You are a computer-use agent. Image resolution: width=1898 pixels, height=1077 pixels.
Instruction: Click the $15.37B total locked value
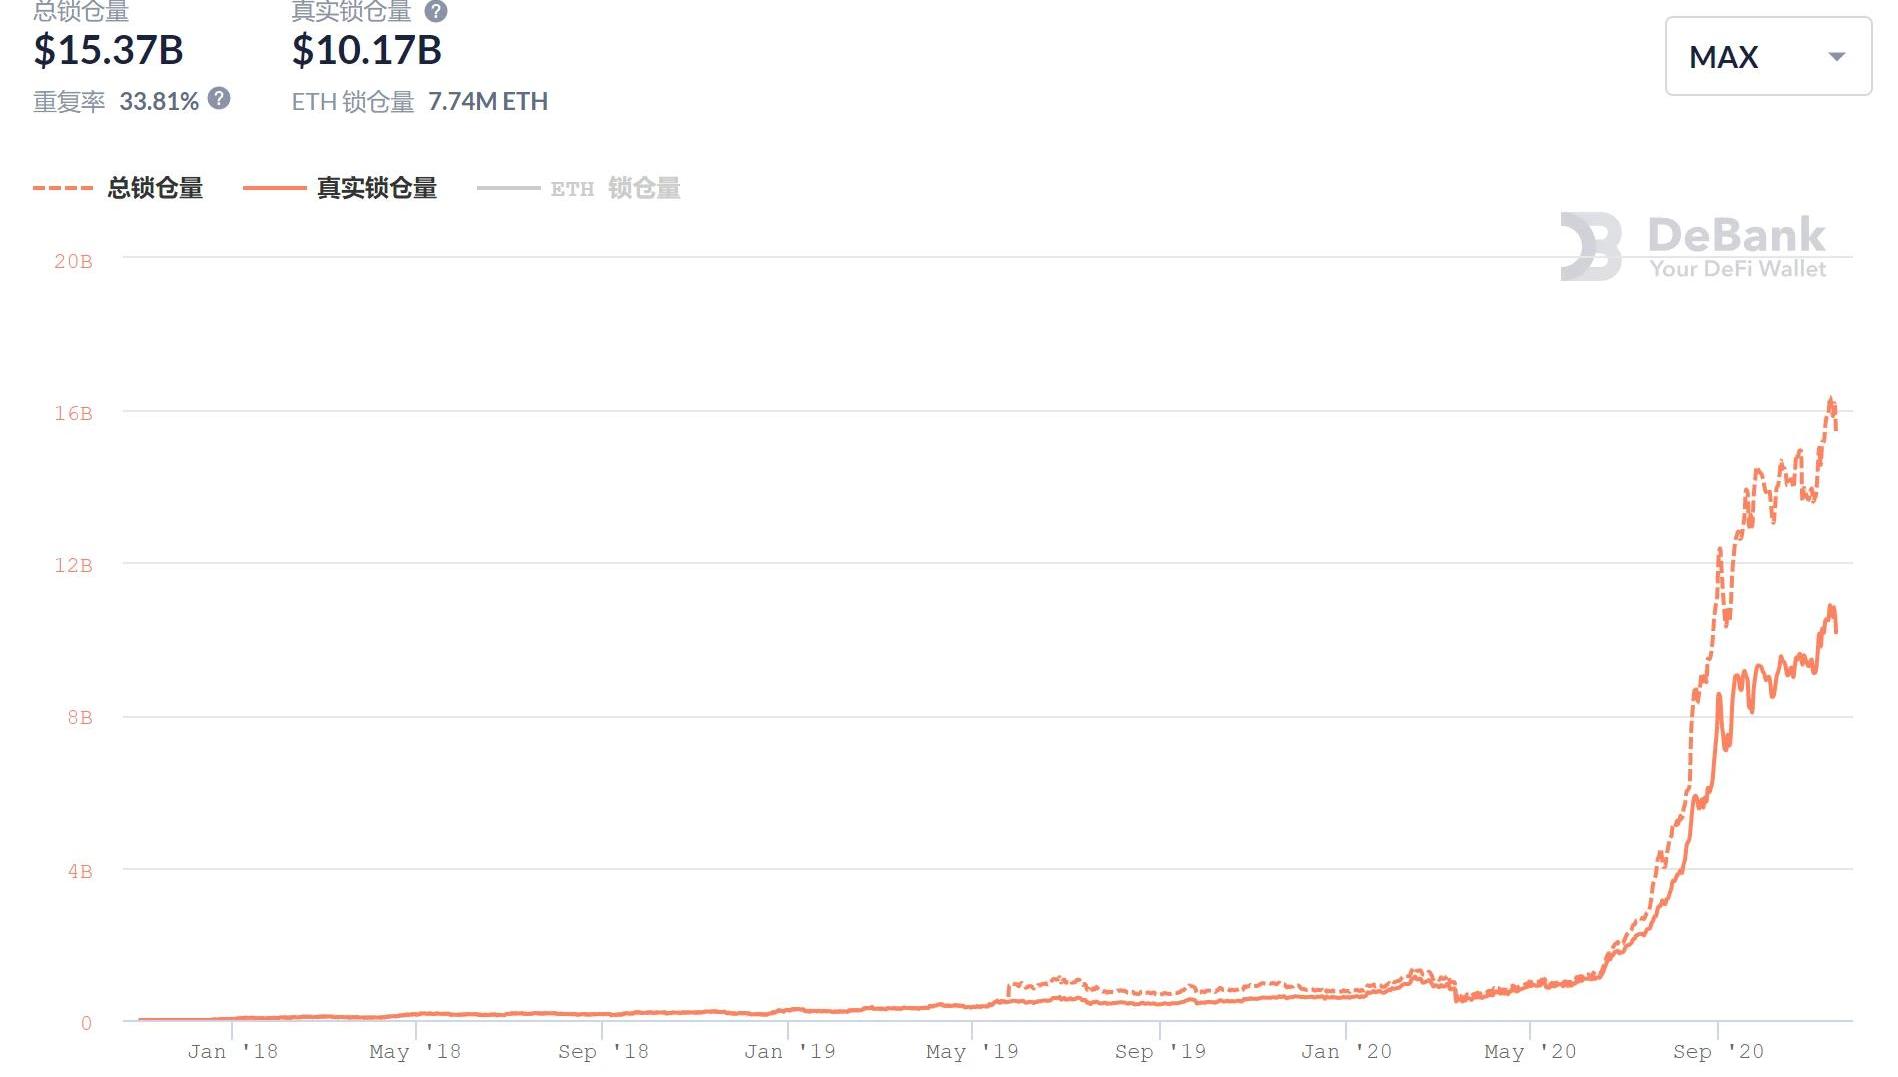click(x=108, y=50)
